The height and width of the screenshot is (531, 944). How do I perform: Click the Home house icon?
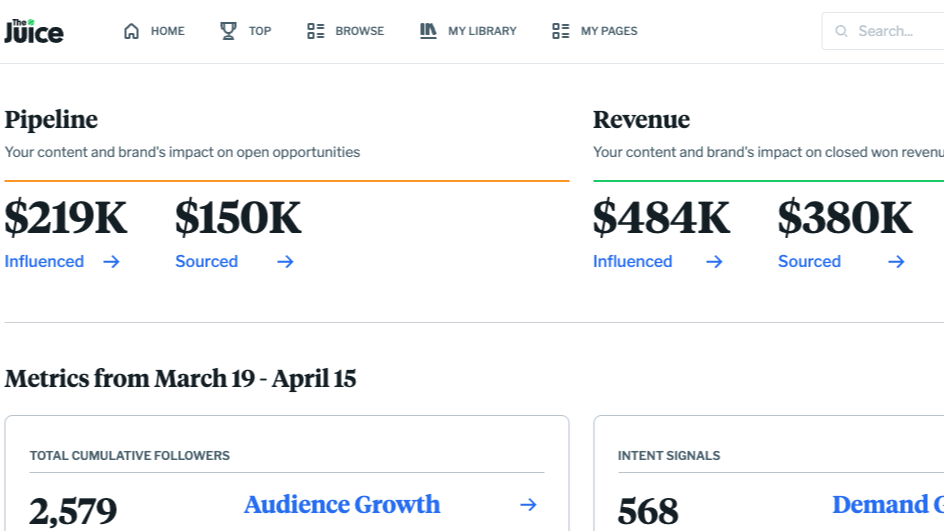[131, 31]
